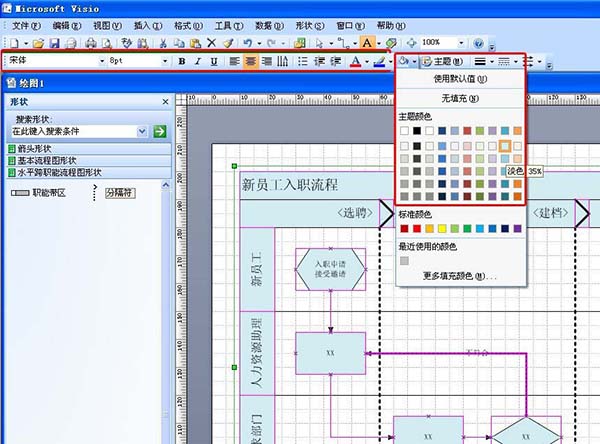Select the recently used gray swatch

404,261
